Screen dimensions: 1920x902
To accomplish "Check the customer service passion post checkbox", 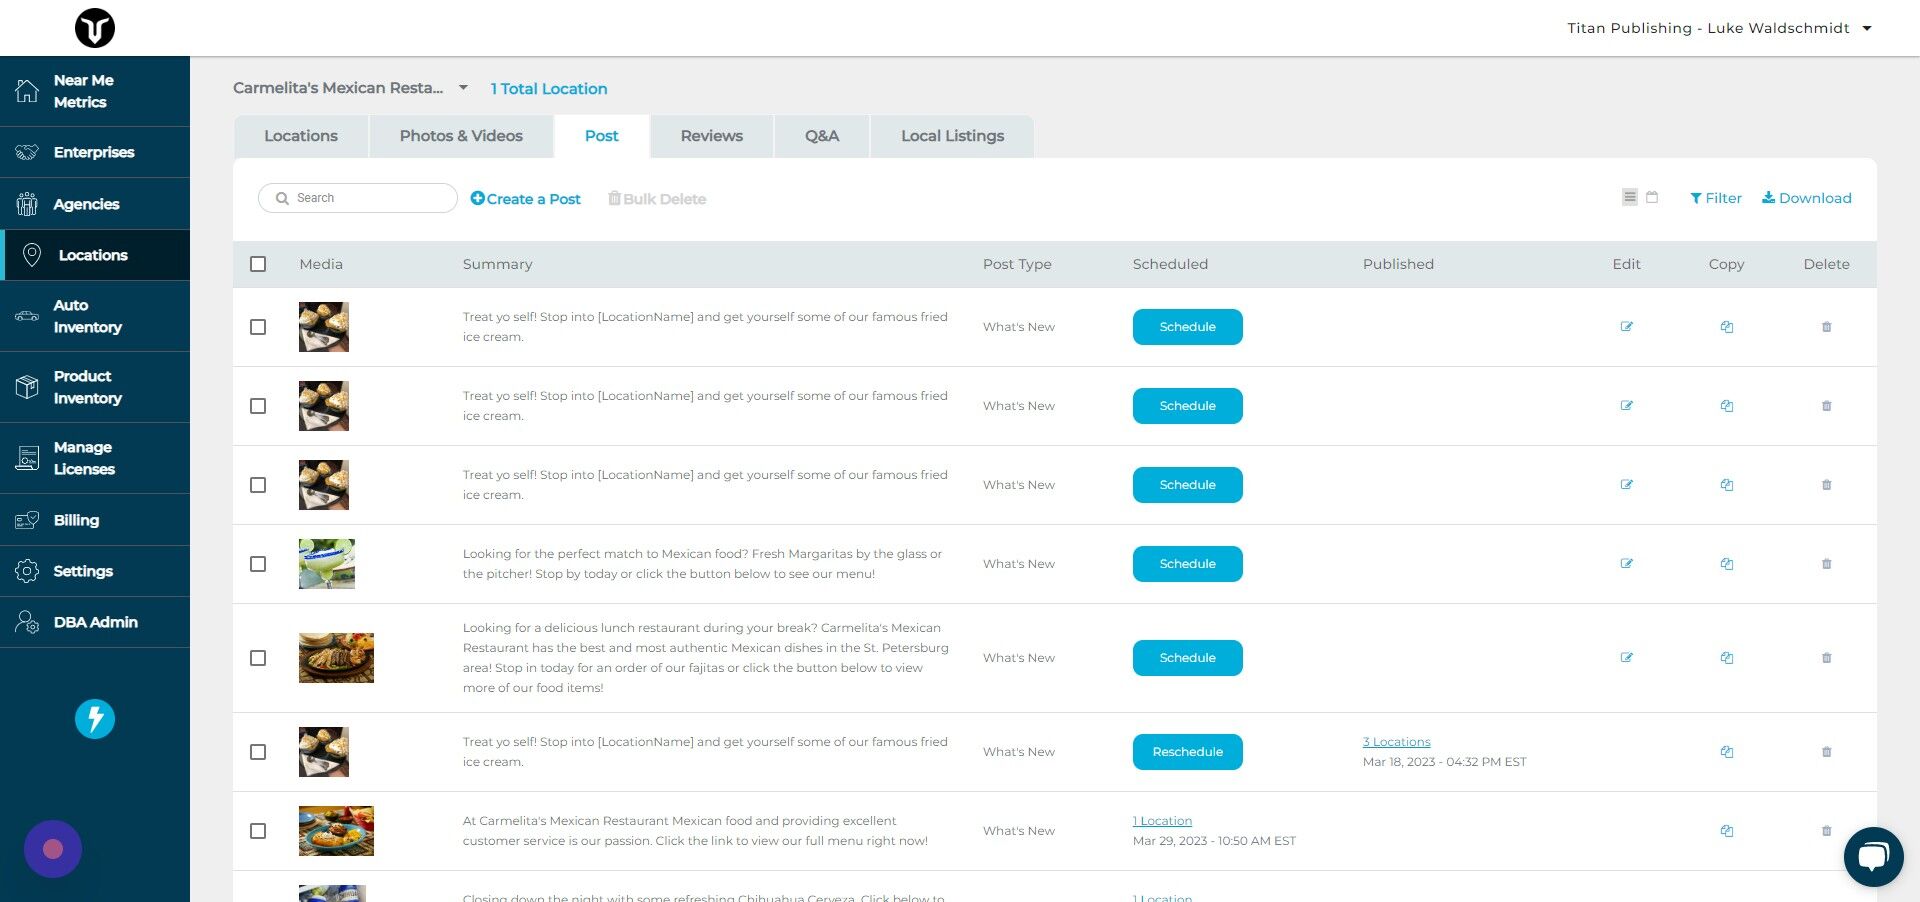I will coord(258,831).
